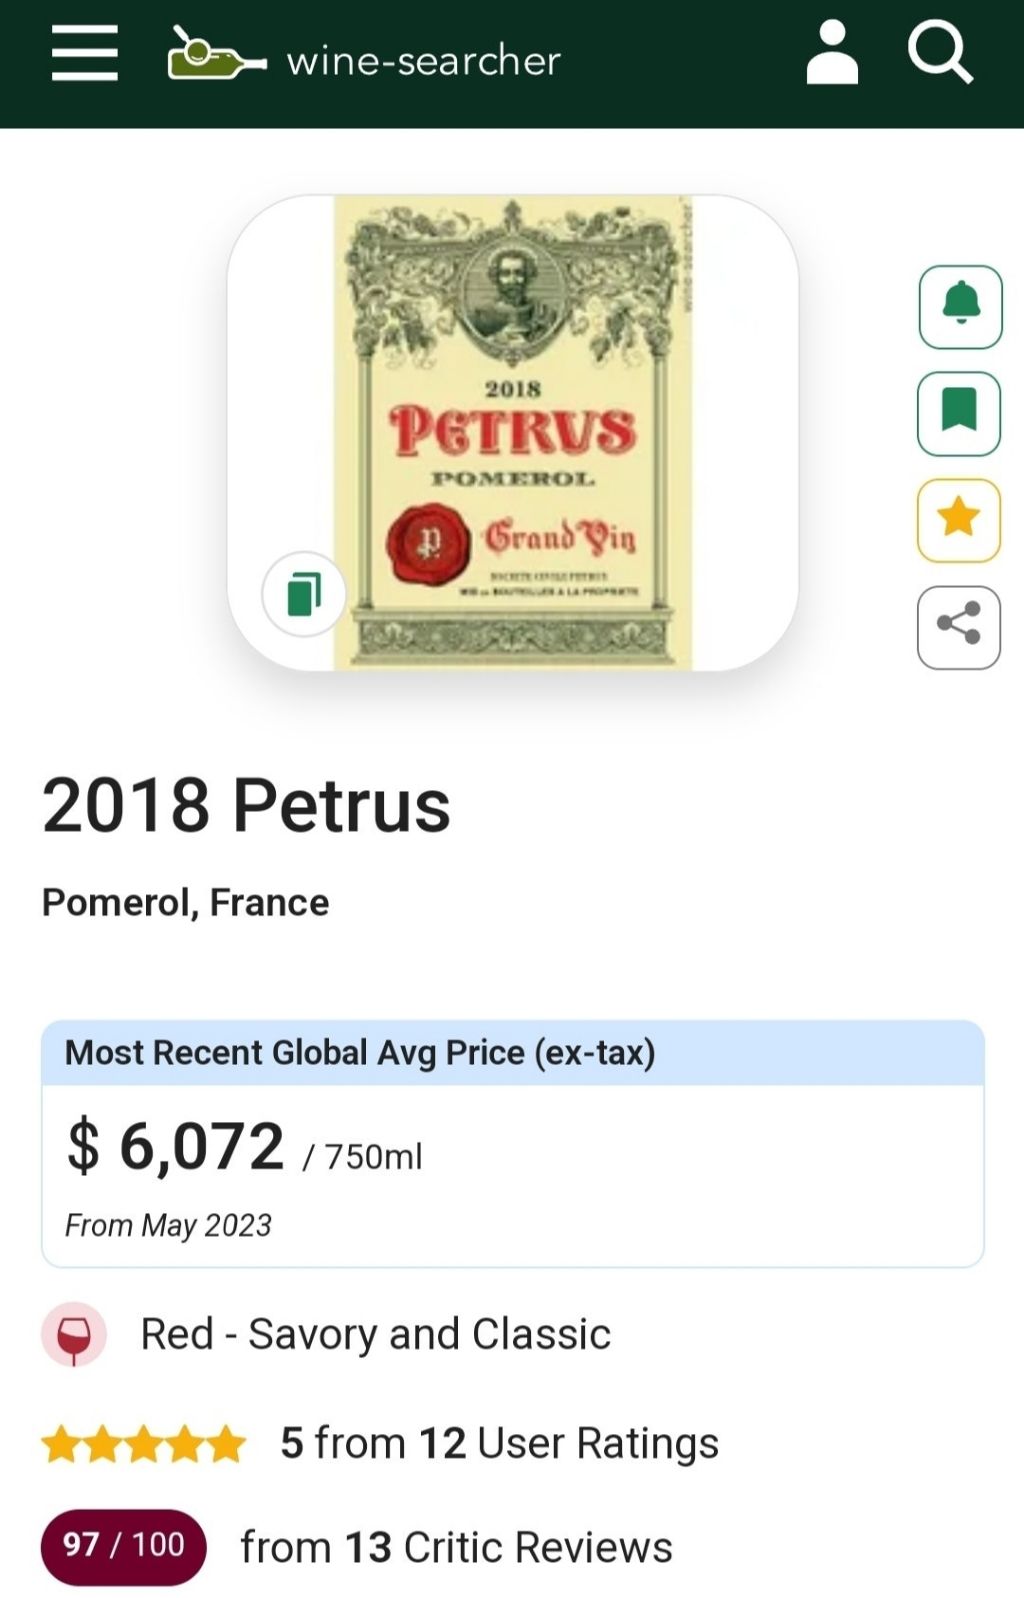Toggle the bookmark save icon
This screenshot has width=1024, height=1598.
coord(959,413)
